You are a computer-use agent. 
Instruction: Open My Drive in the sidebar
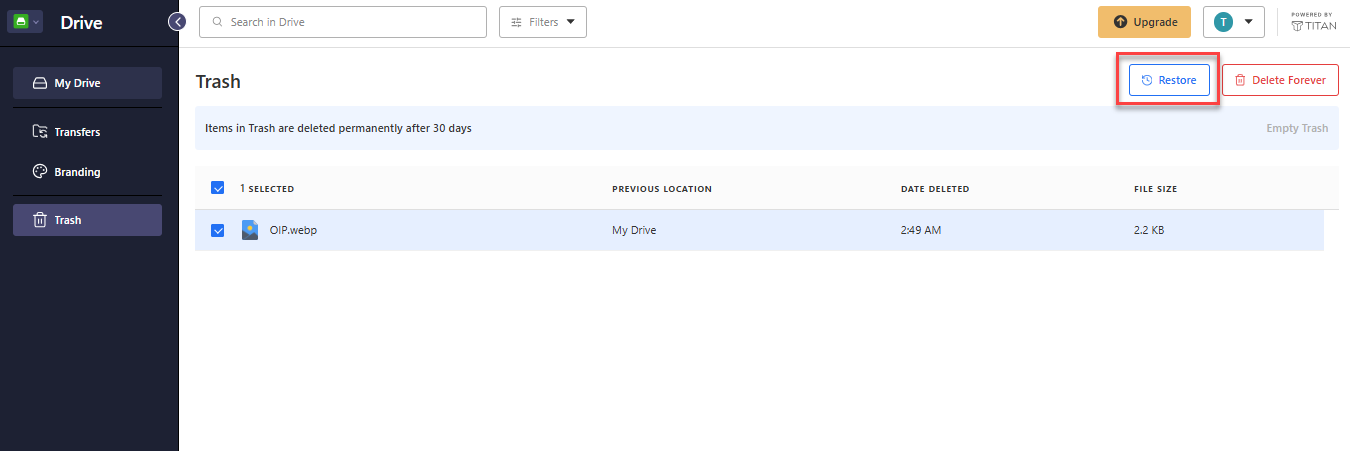pos(87,83)
